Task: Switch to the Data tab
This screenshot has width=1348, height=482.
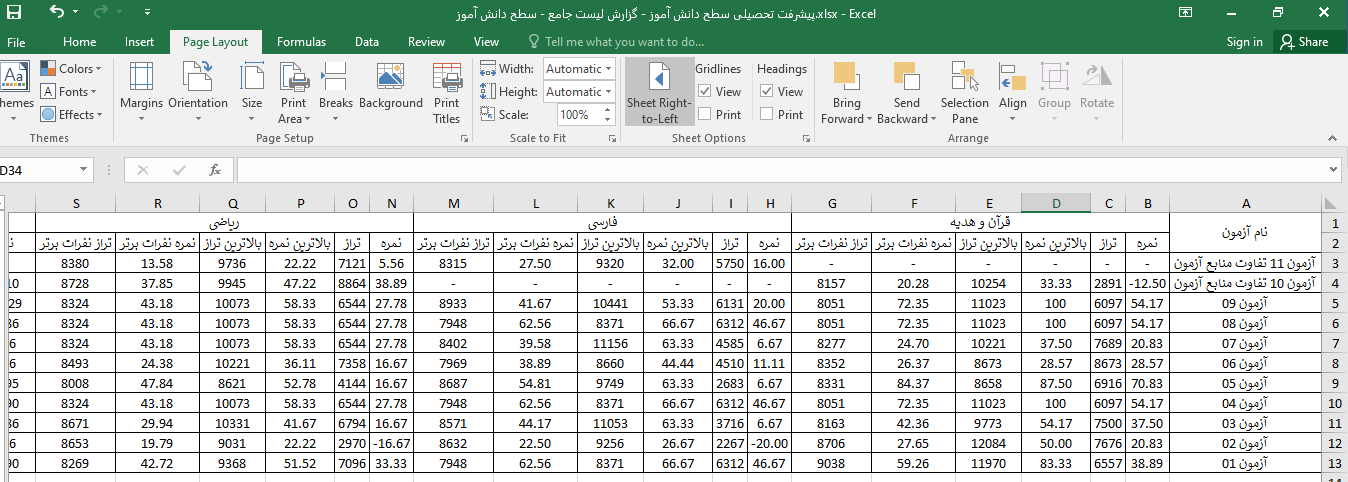Action: (x=366, y=42)
